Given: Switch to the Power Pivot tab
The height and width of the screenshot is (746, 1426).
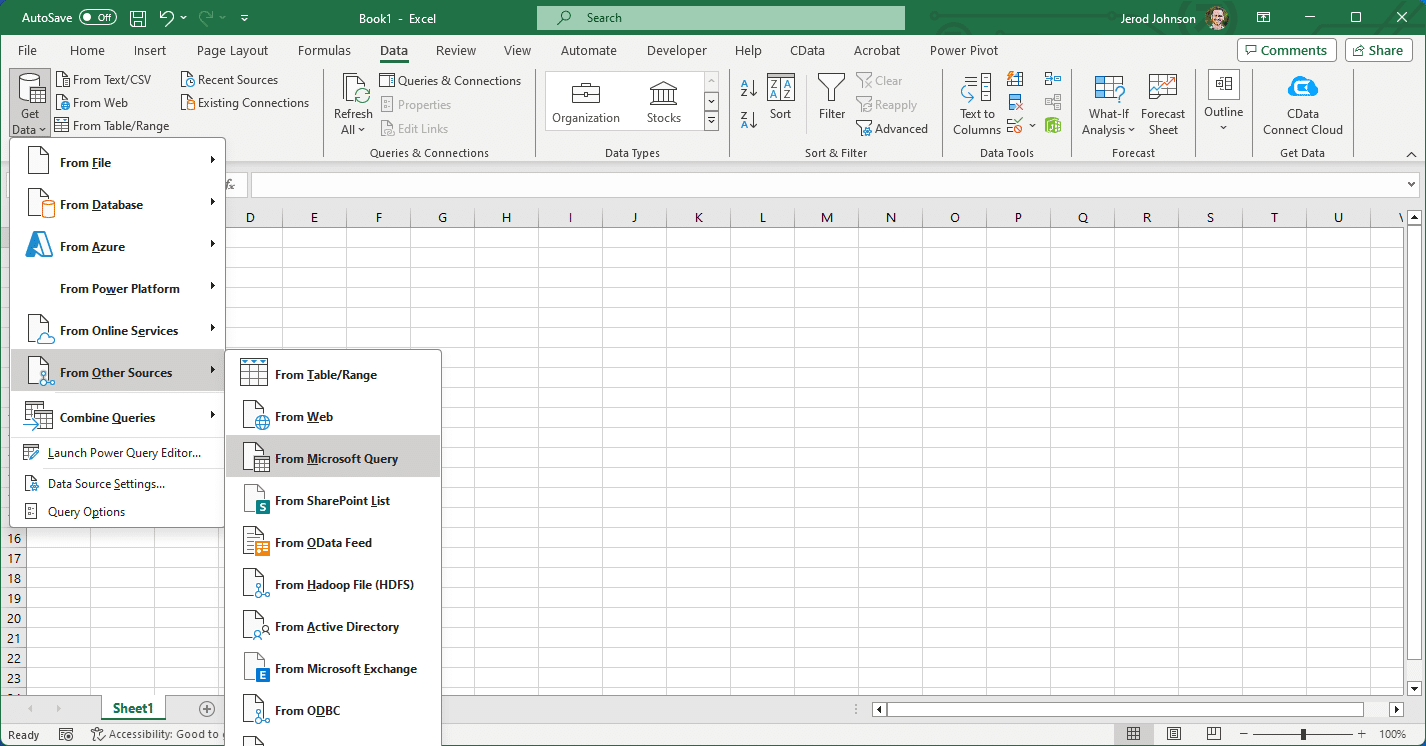Looking at the screenshot, I should click(x=964, y=50).
